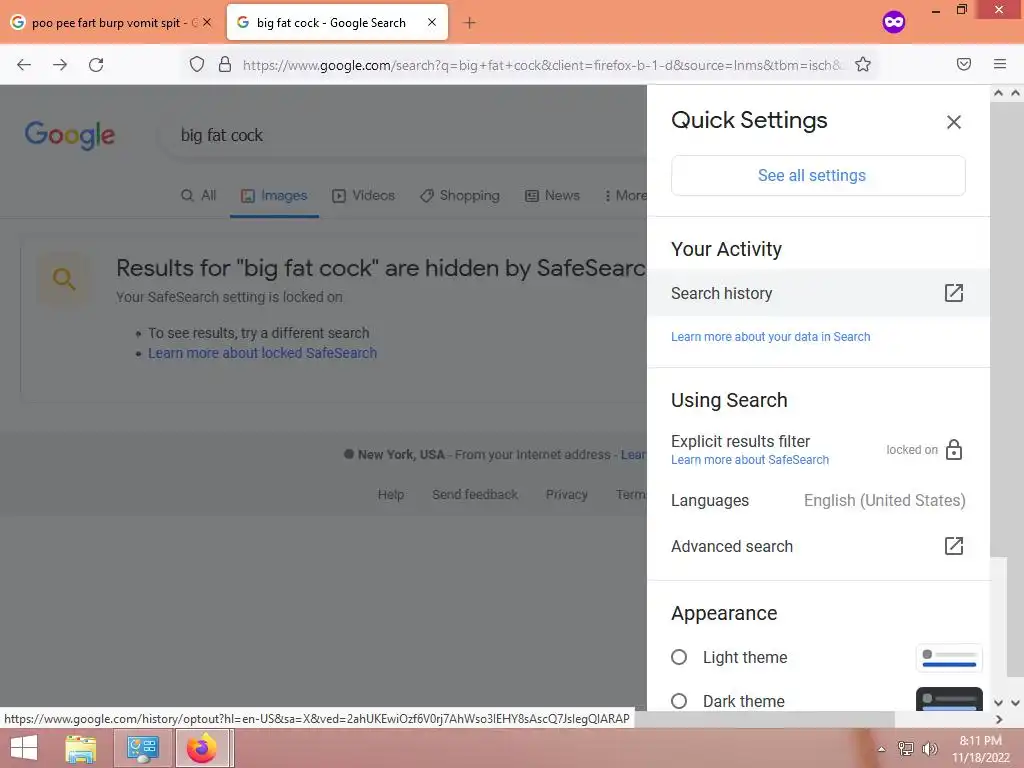Select the Dark theme radio button
Image resolution: width=1024 pixels, height=768 pixels.
(x=679, y=701)
